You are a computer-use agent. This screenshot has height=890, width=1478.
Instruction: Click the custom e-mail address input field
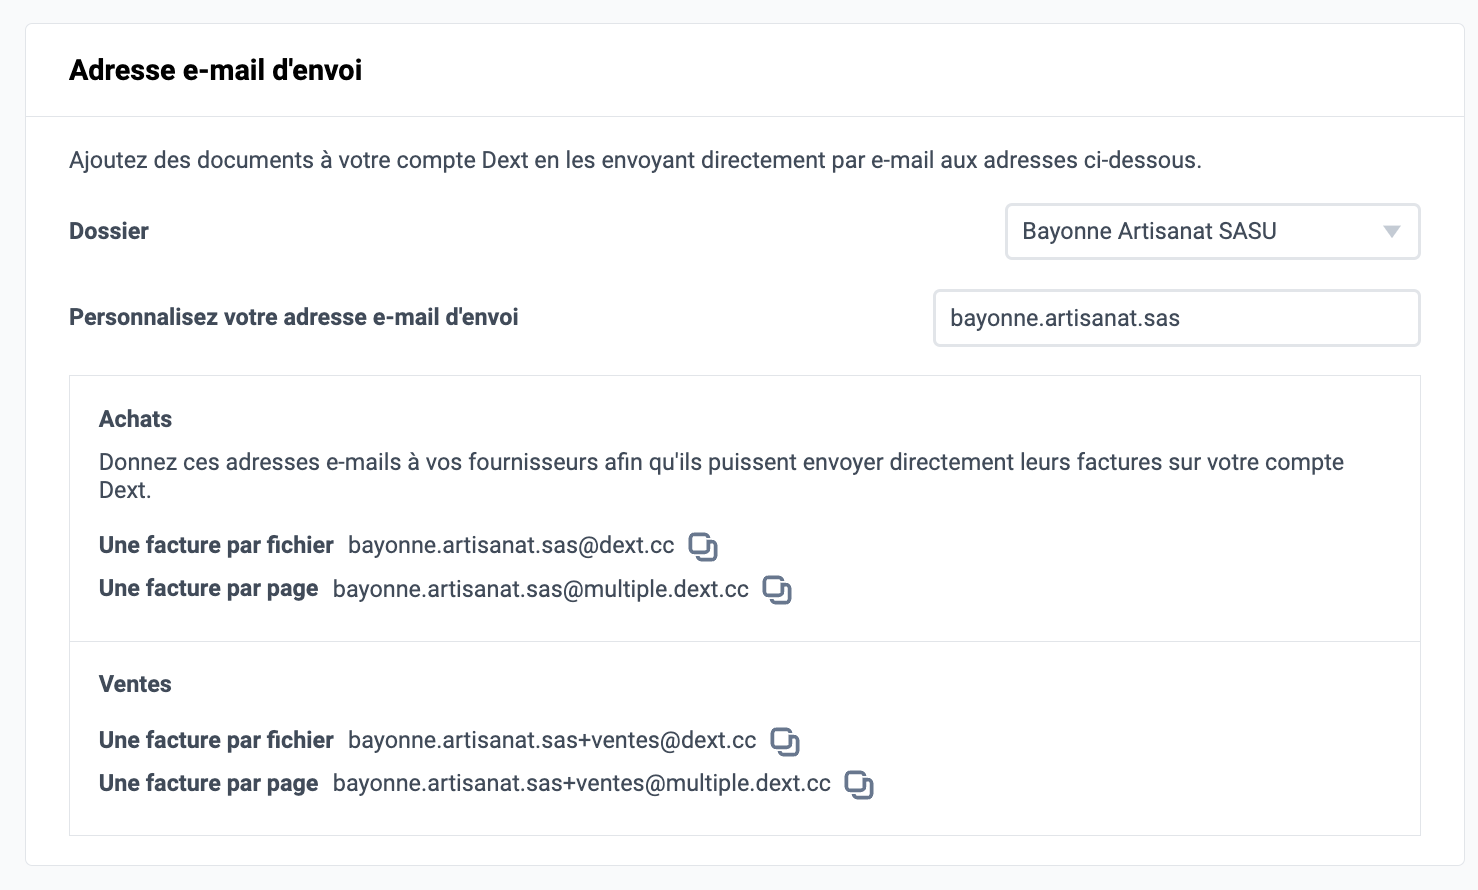pos(1176,318)
